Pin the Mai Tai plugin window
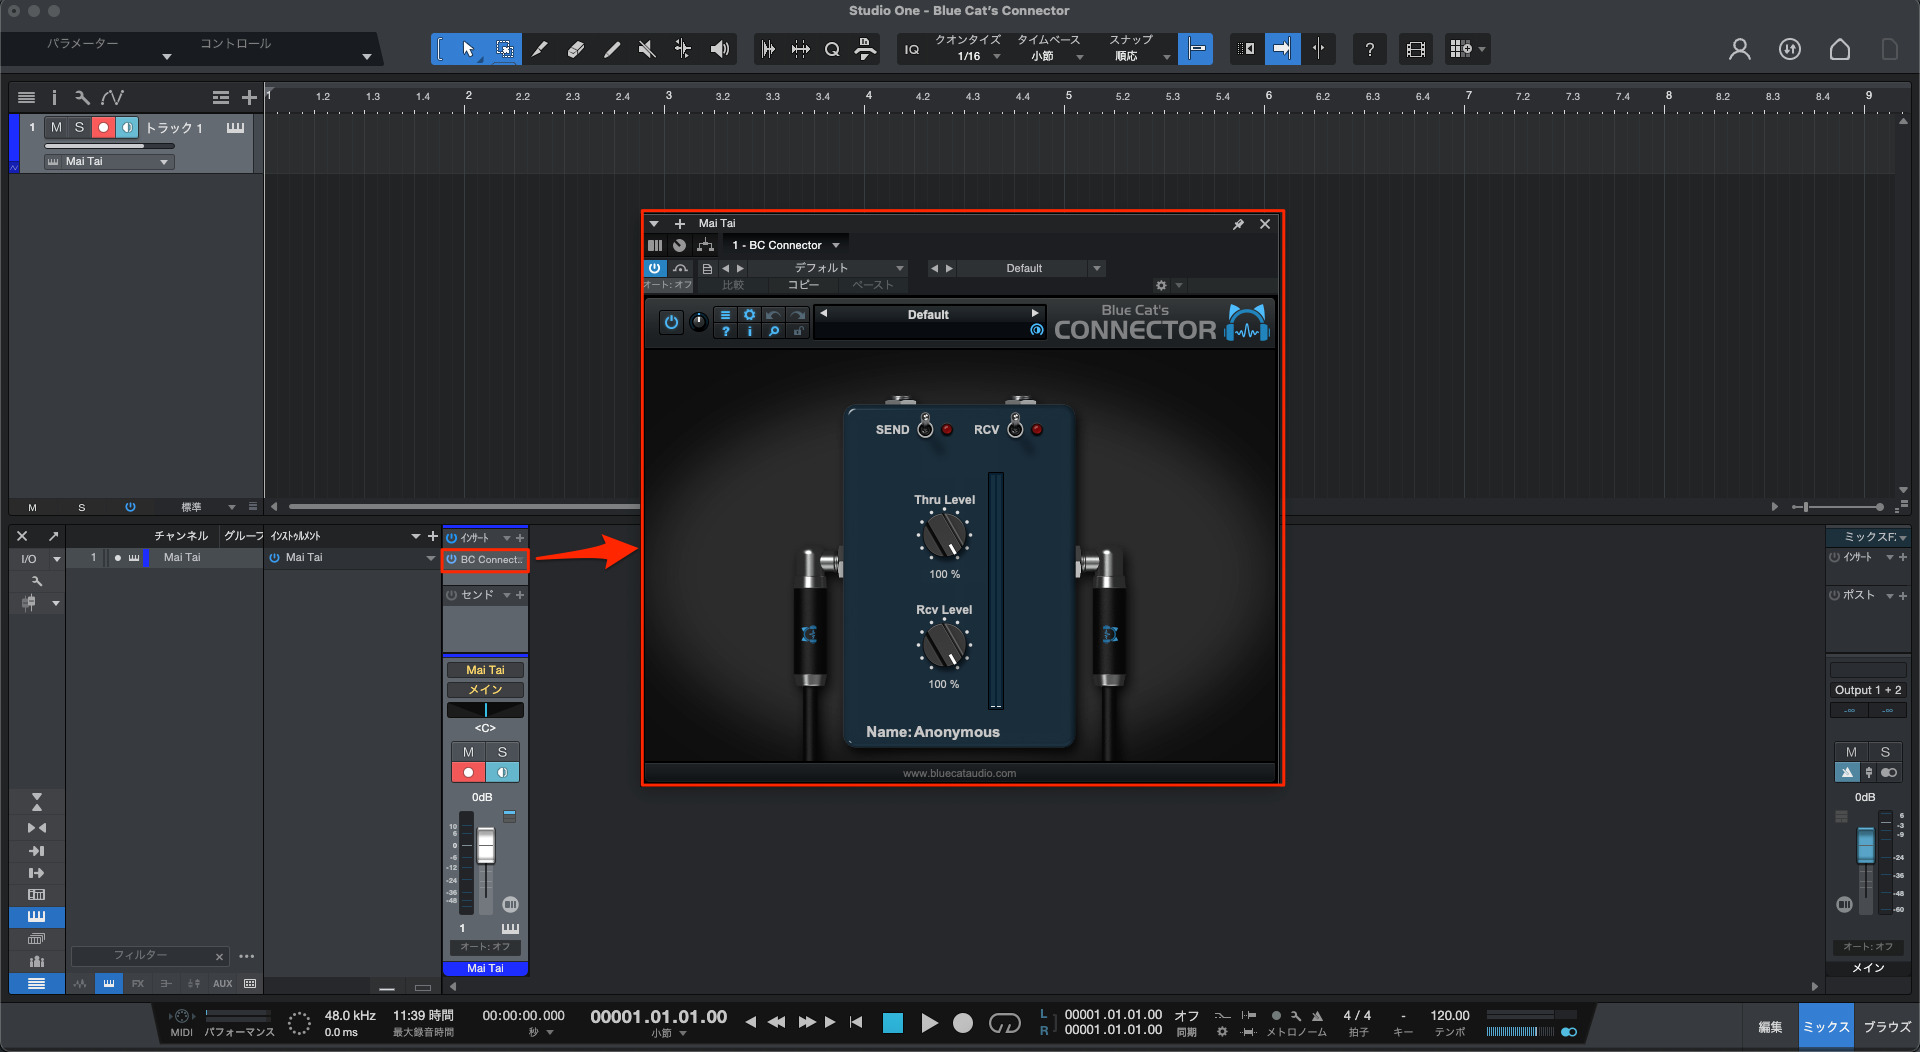 1238,224
